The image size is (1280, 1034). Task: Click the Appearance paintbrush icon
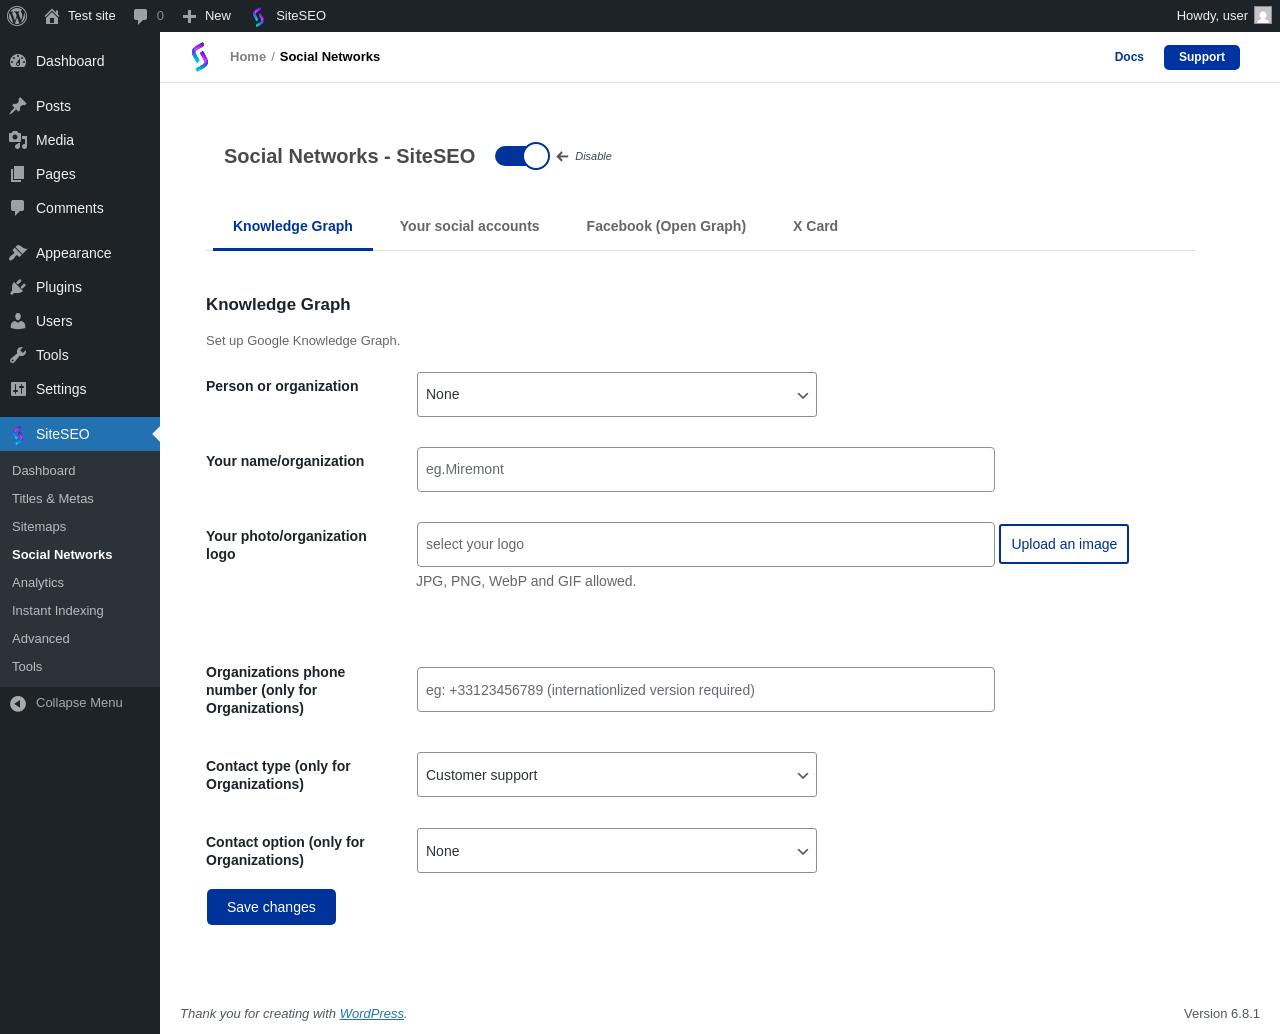pyautogui.click(x=18, y=253)
